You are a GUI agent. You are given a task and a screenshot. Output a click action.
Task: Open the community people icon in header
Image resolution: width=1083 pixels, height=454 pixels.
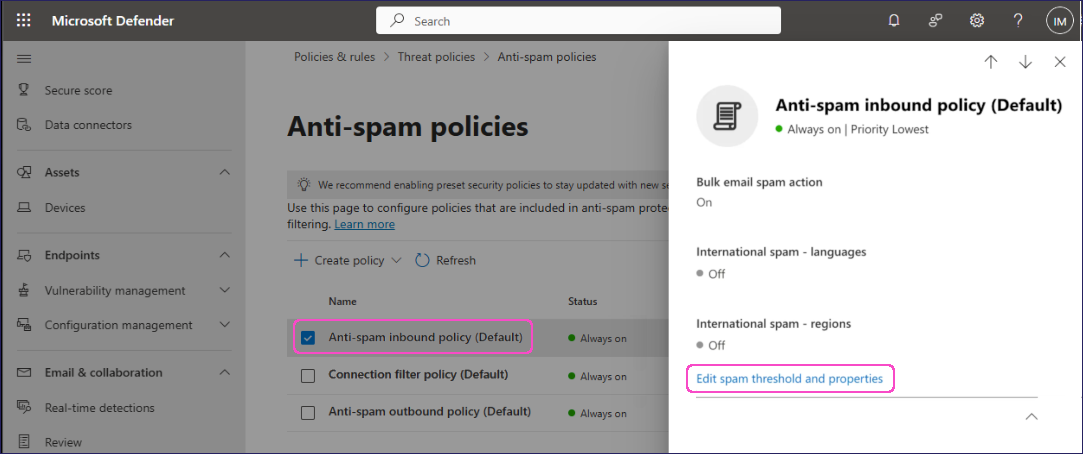point(936,20)
